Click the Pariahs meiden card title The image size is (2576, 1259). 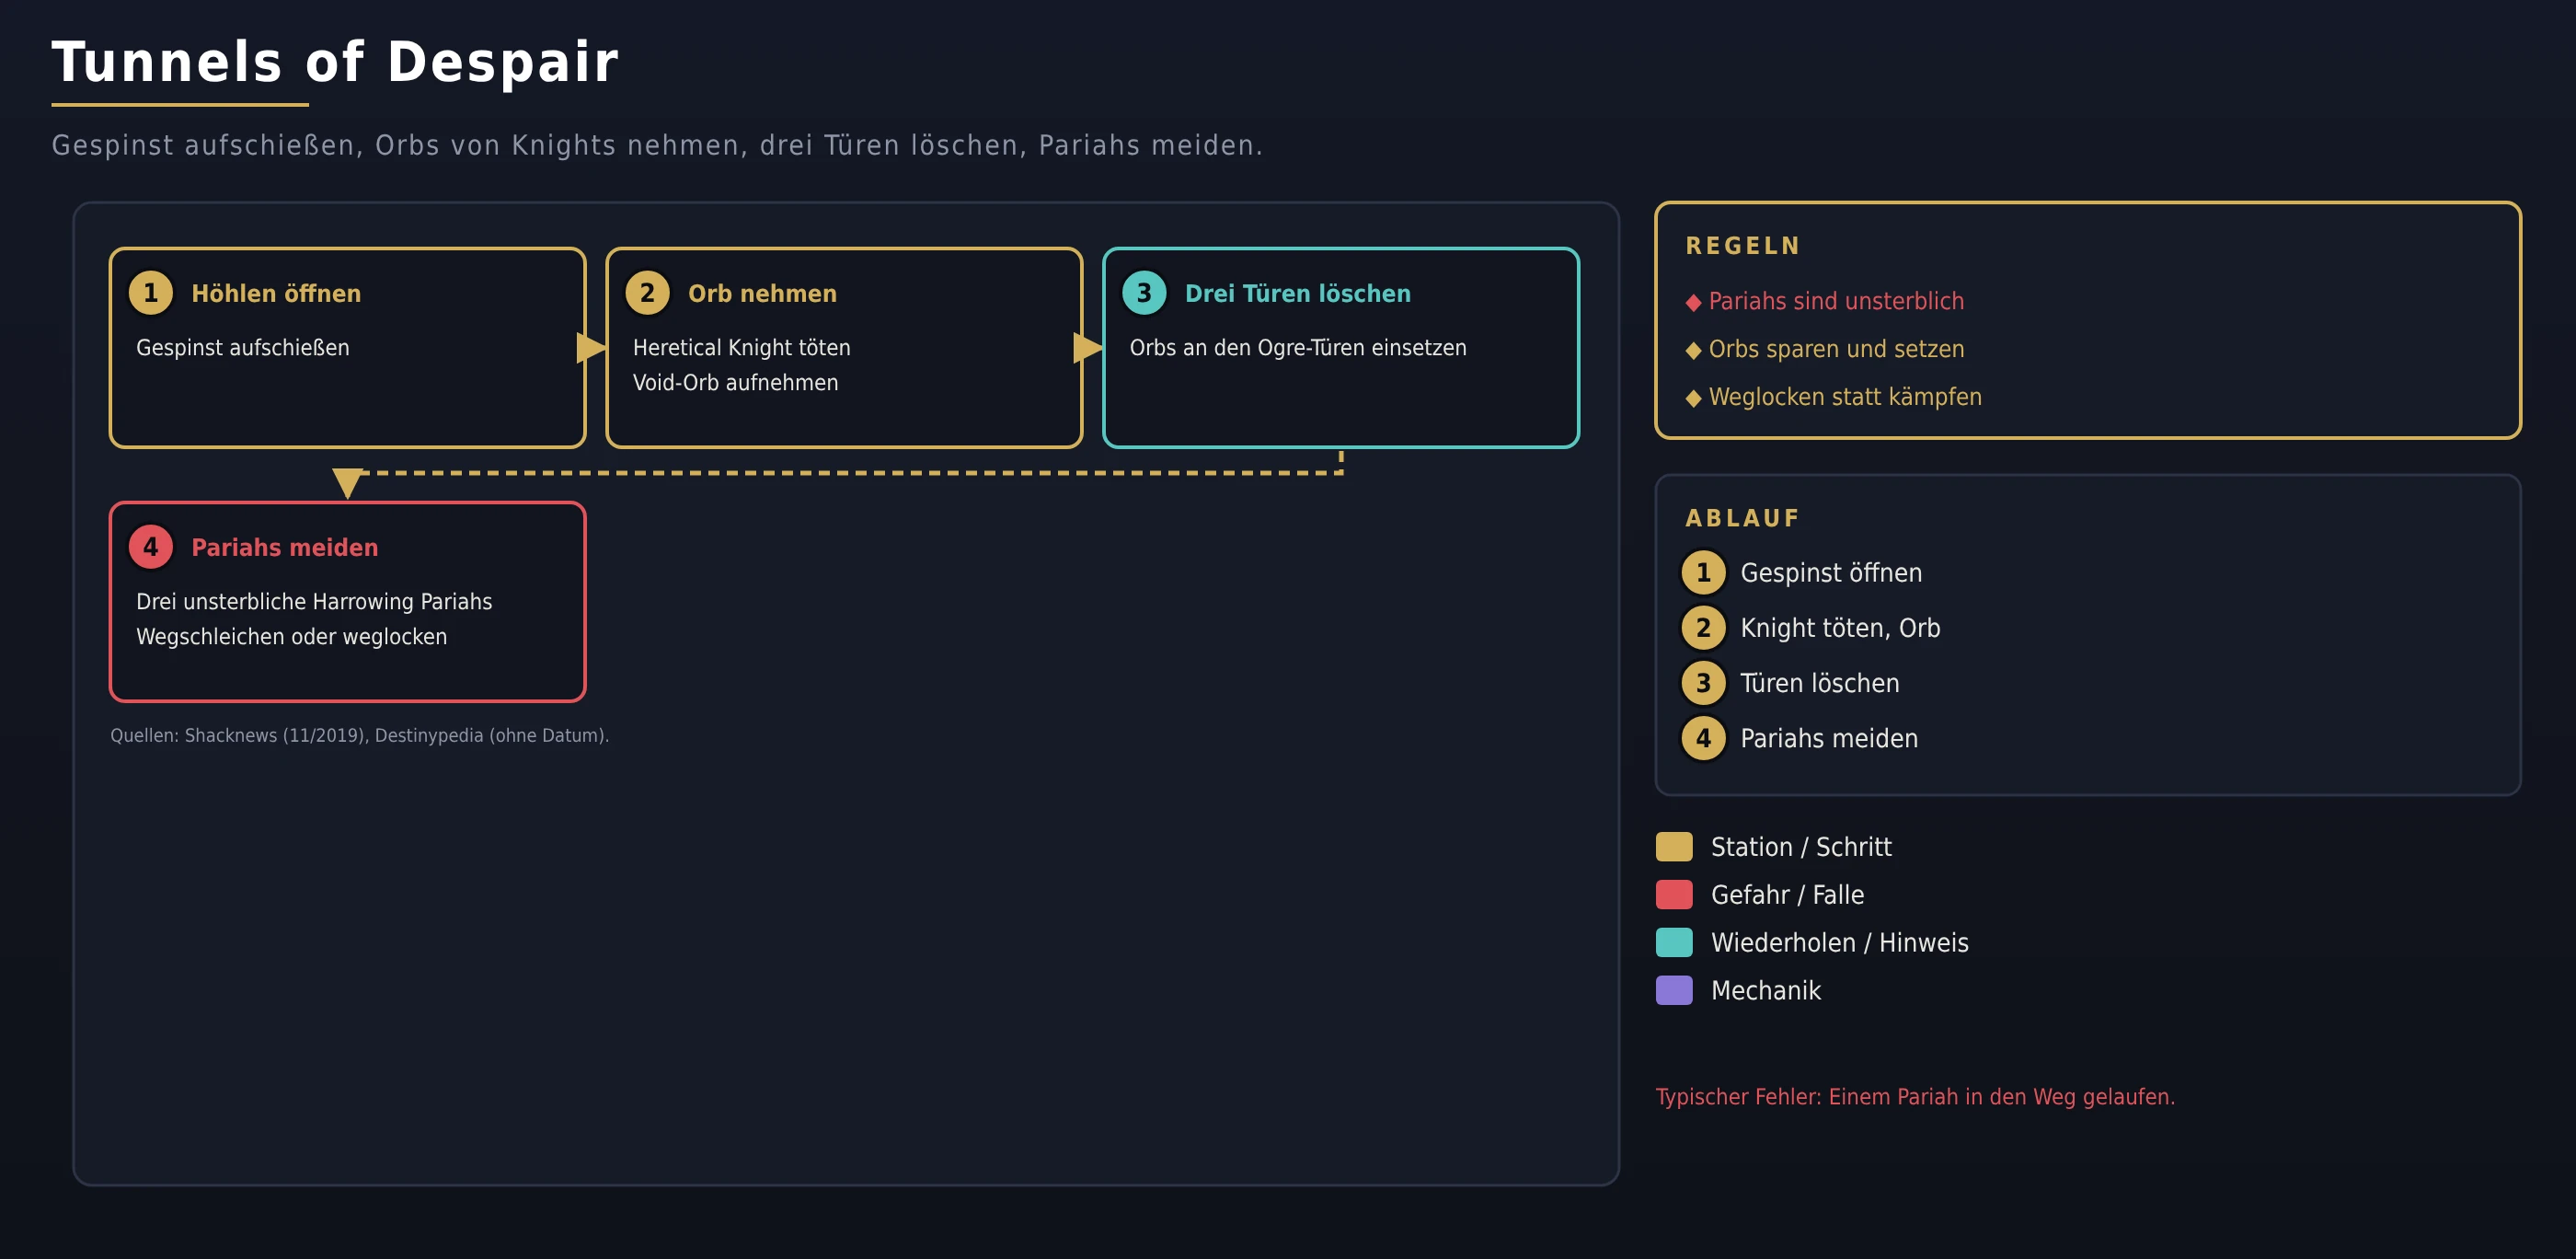pos(285,548)
